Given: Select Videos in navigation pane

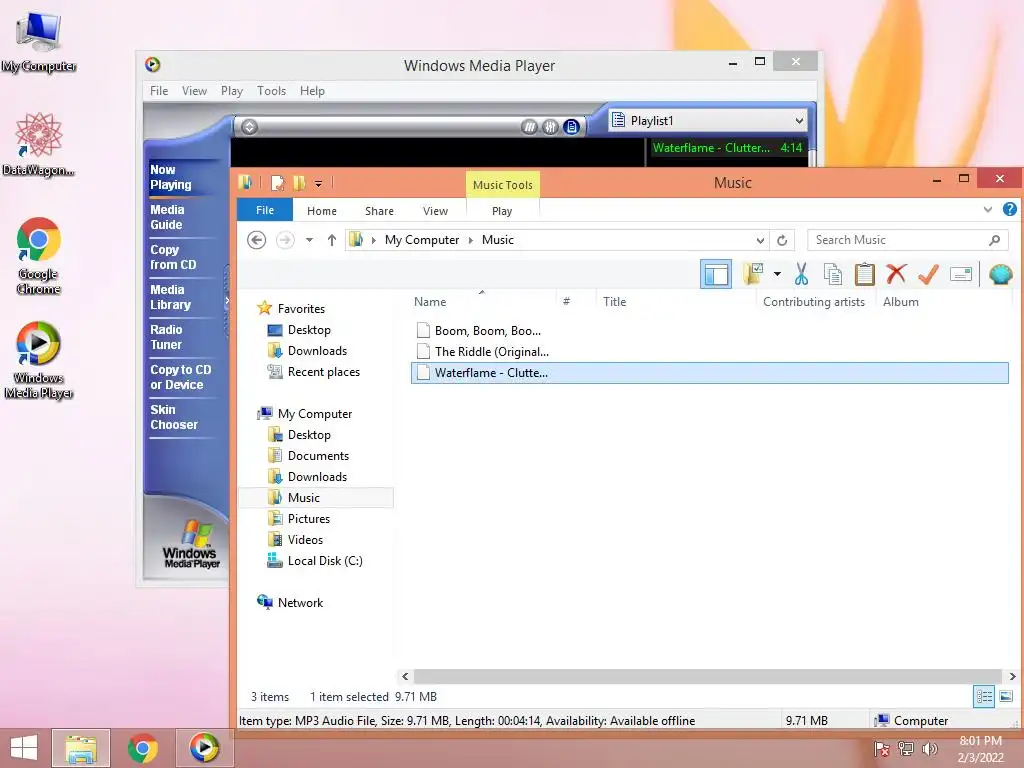Looking at the screenshot, I should (x=305, y=539).
